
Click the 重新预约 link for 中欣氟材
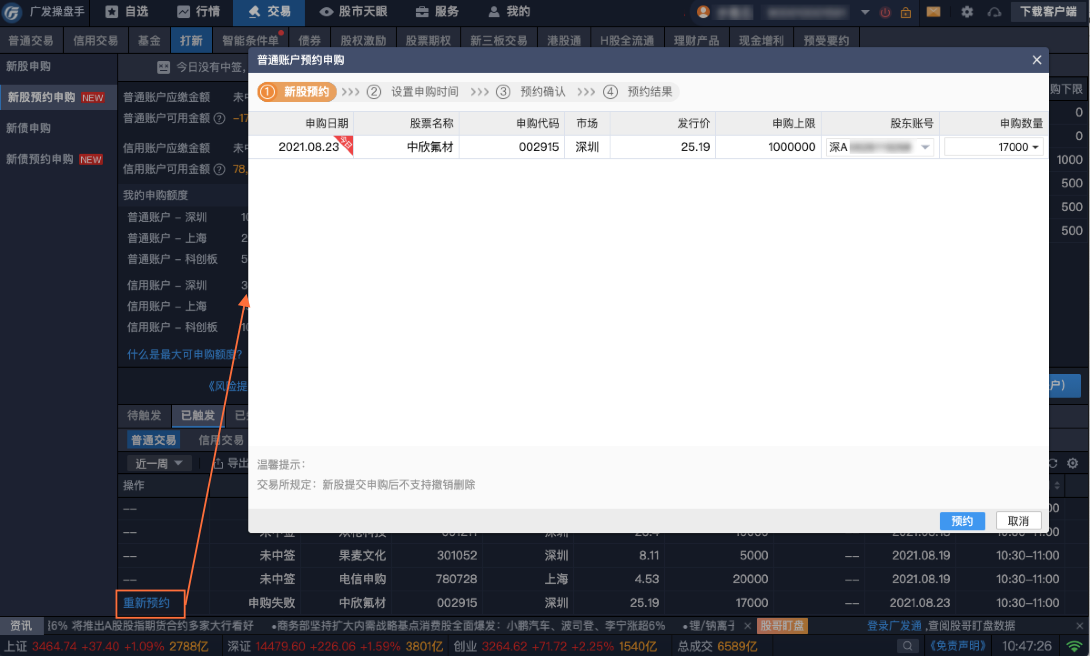(147, 602)
